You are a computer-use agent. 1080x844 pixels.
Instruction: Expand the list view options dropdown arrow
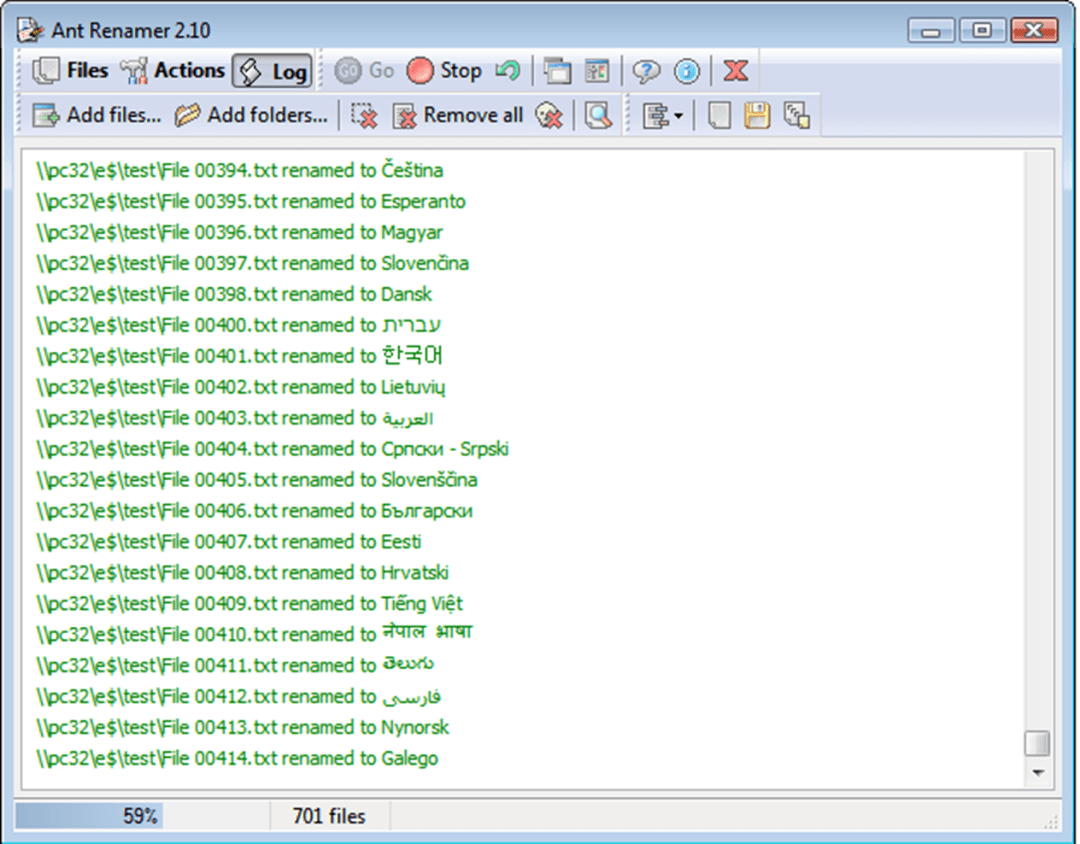click(678, 117)
